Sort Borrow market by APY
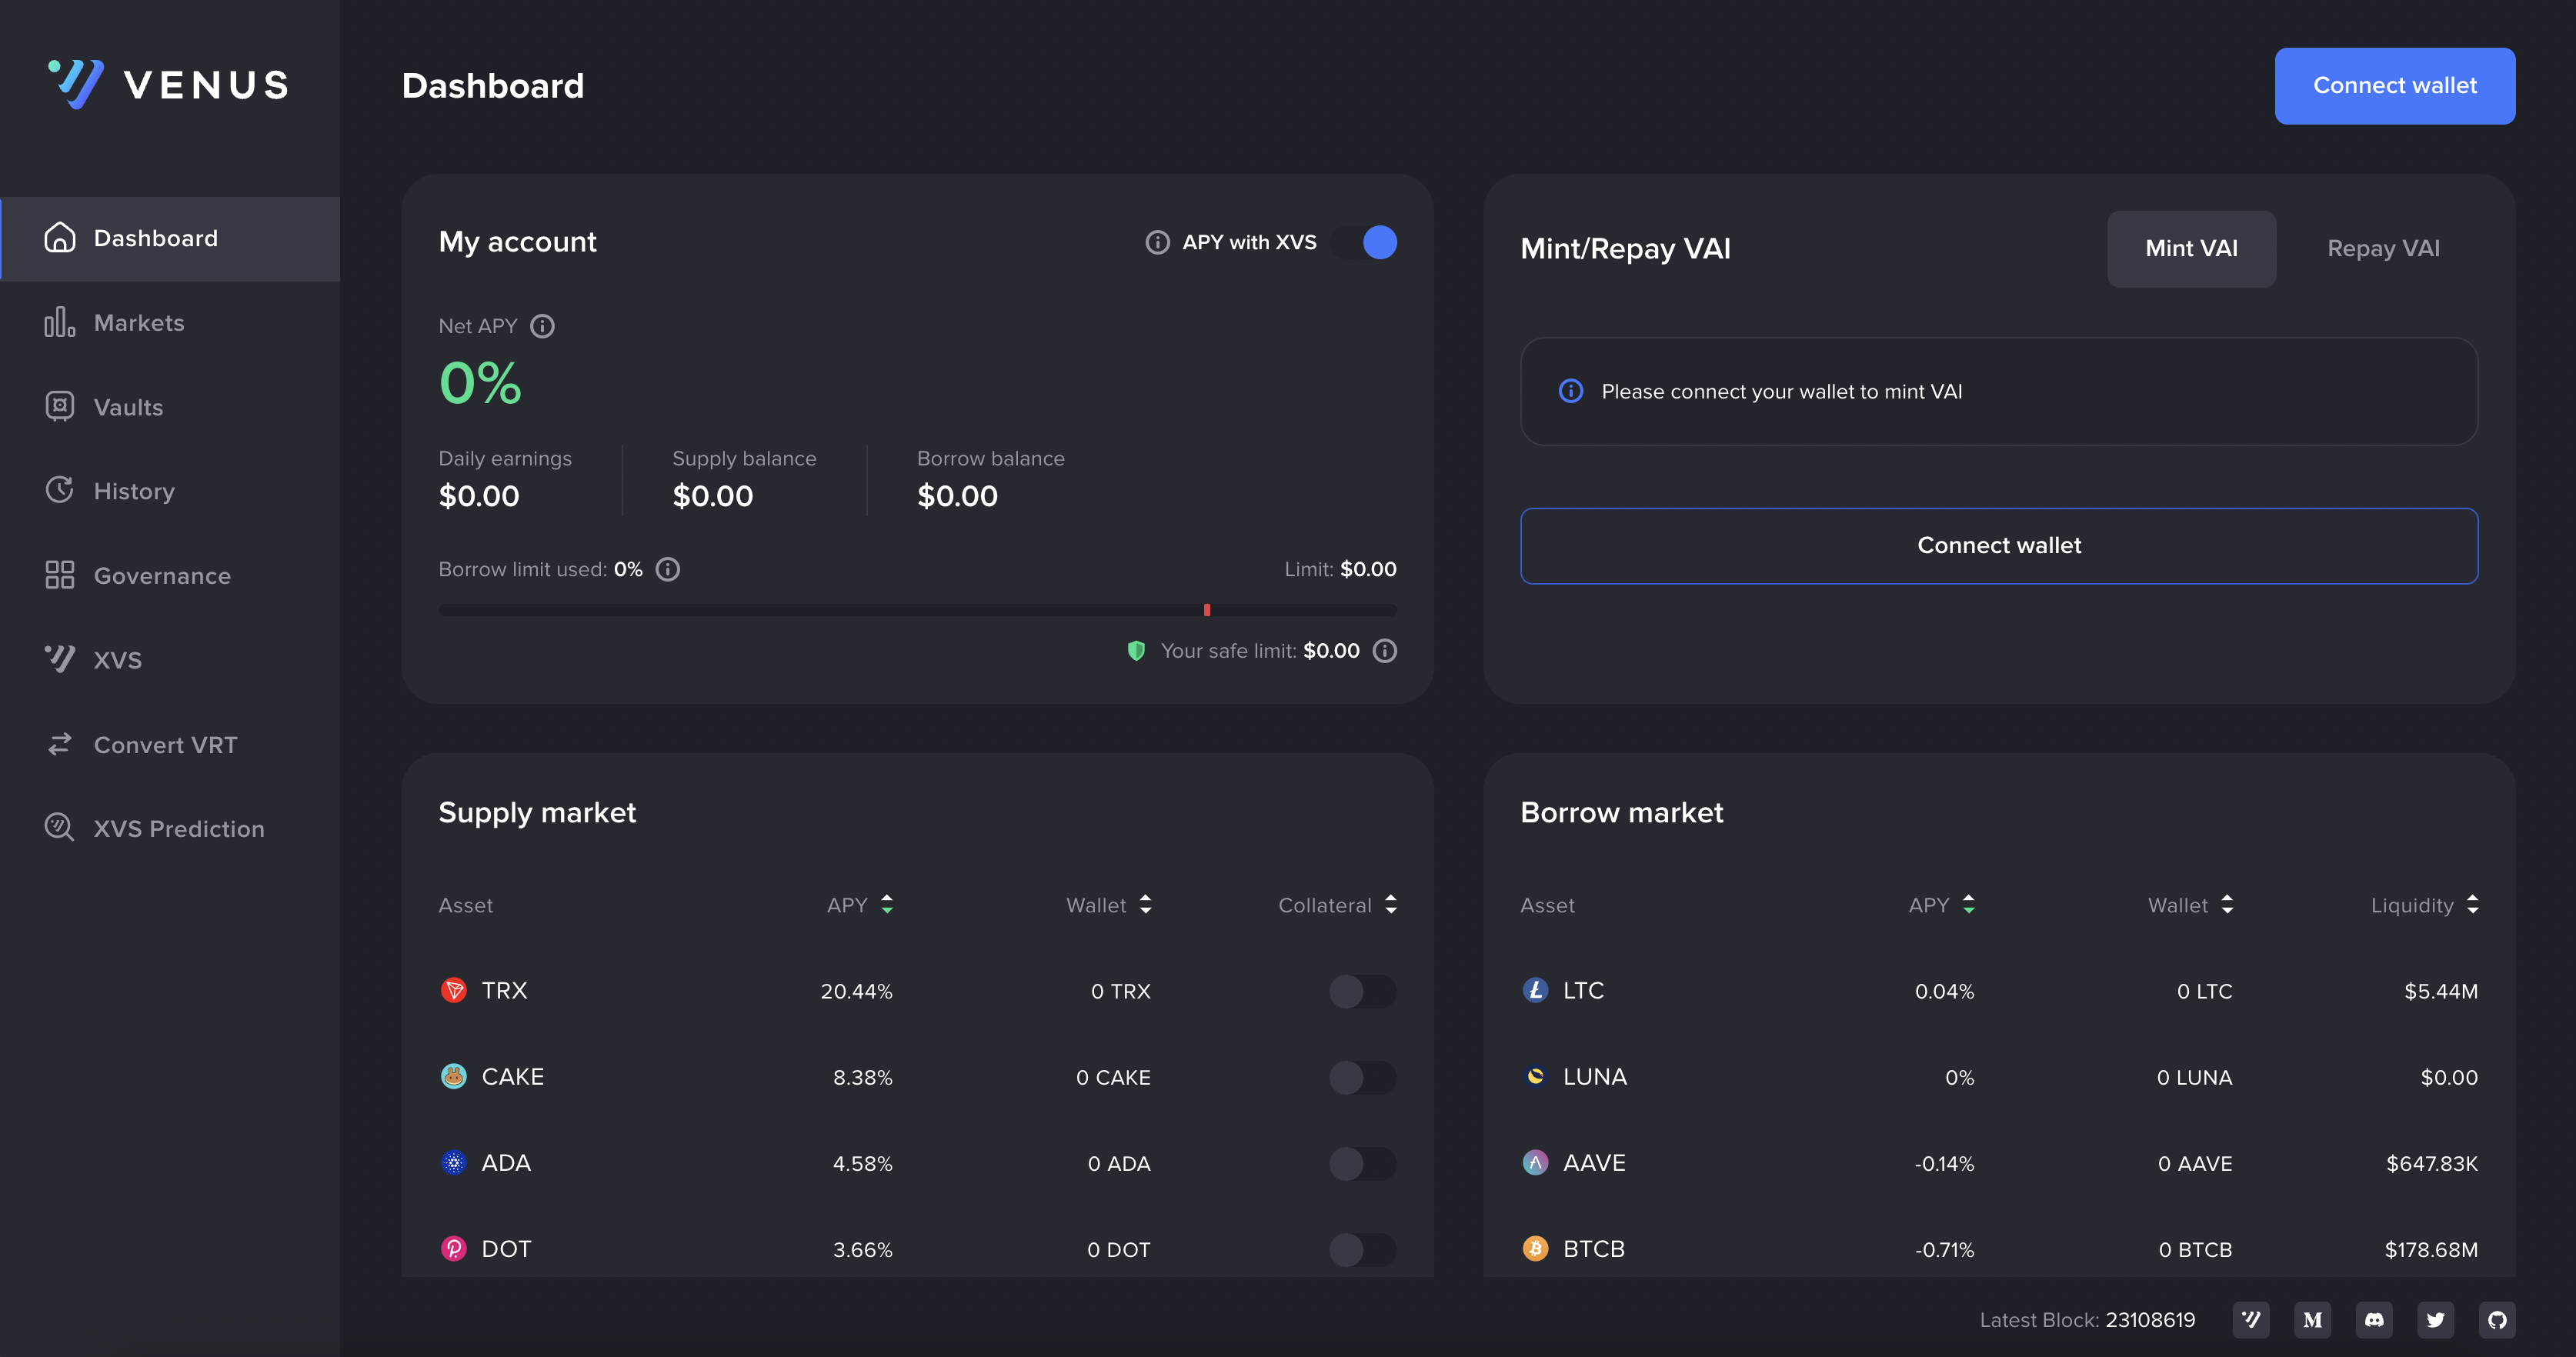 pos(1942,905)
